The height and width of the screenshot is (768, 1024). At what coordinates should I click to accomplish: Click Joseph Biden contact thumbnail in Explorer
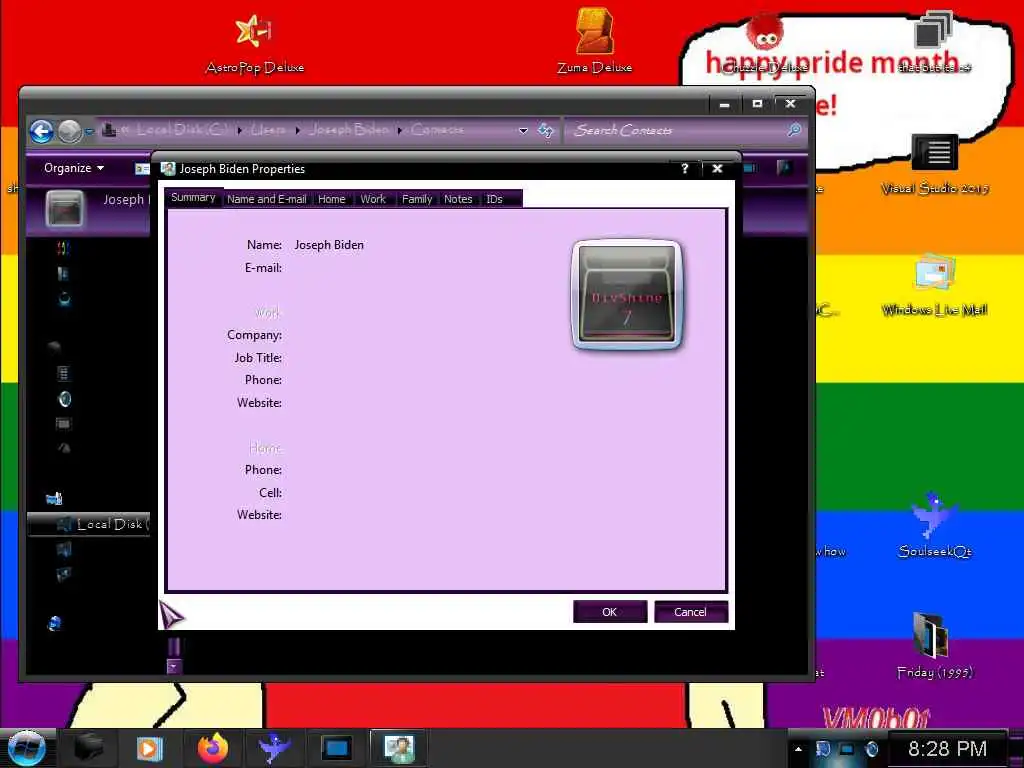click(64, 209)
